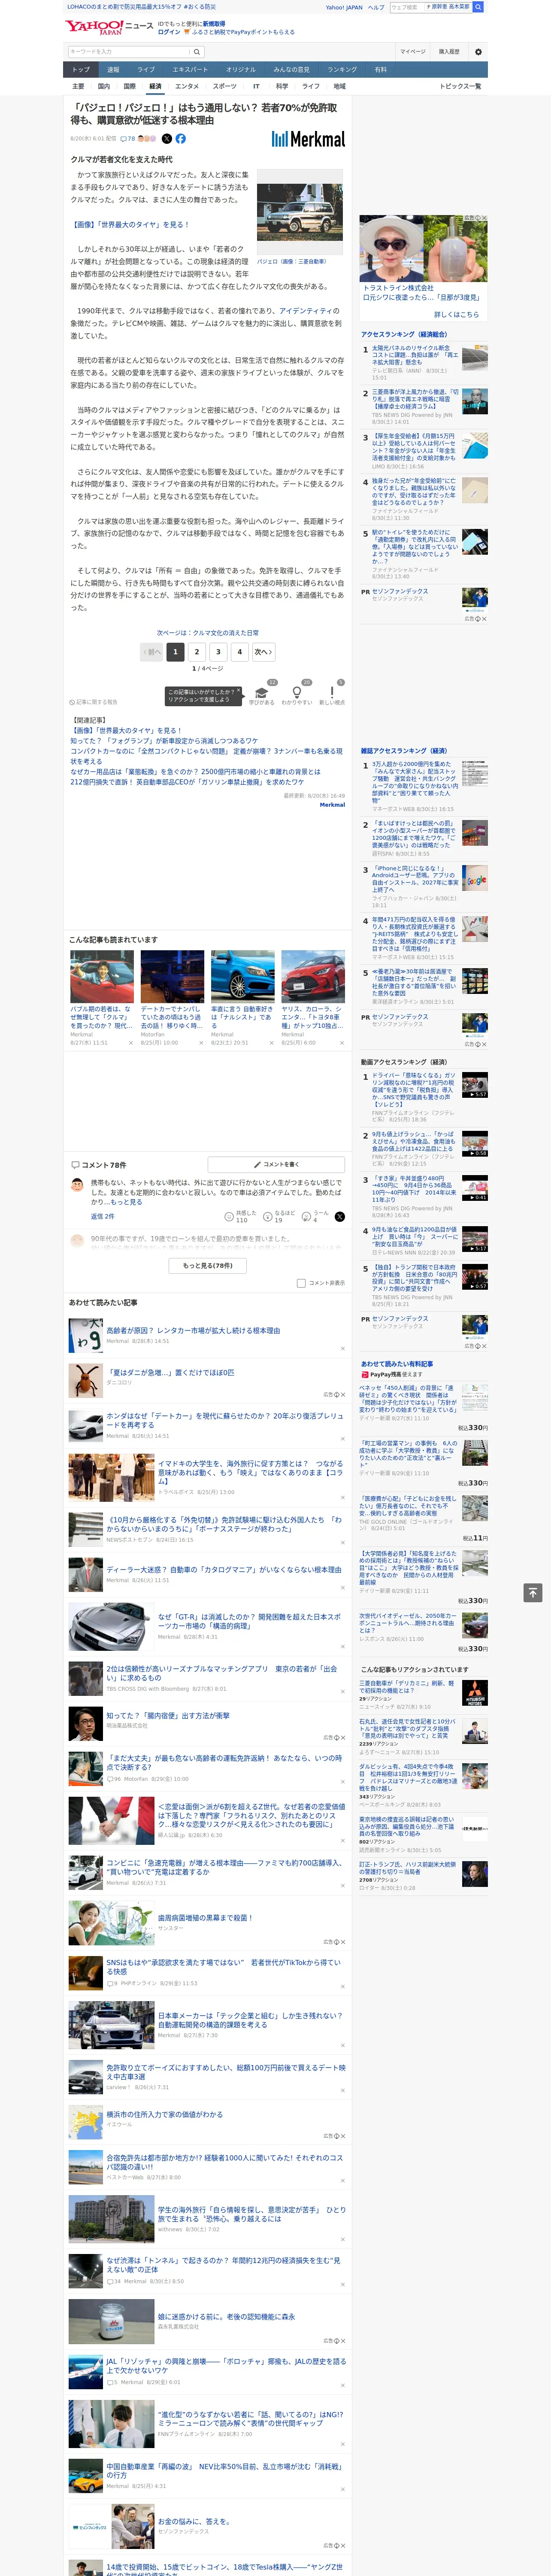
Task: Click web search button in top bar
Action: click(x=478, y=7)
